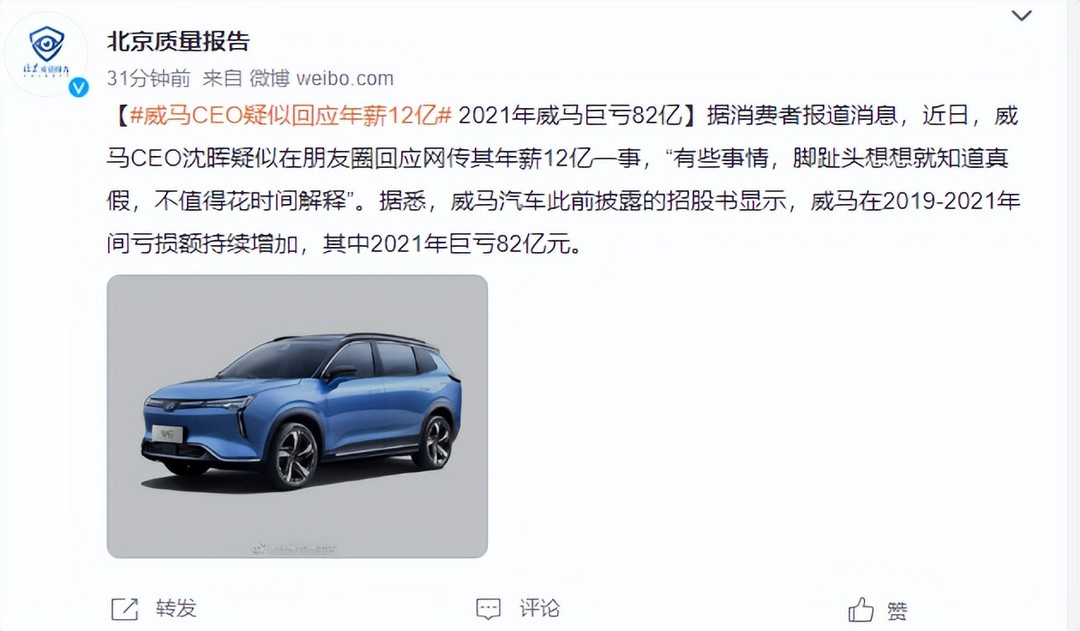Expand post options chevron at top right
Viewport: 1080px width, 631px height.
click(1021, 15)
